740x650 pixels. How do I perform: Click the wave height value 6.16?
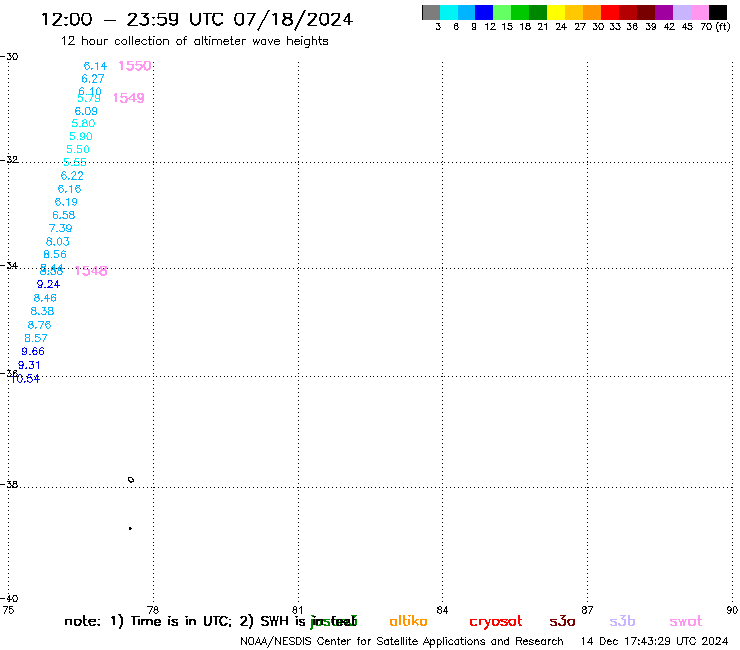tap(69, 189)
